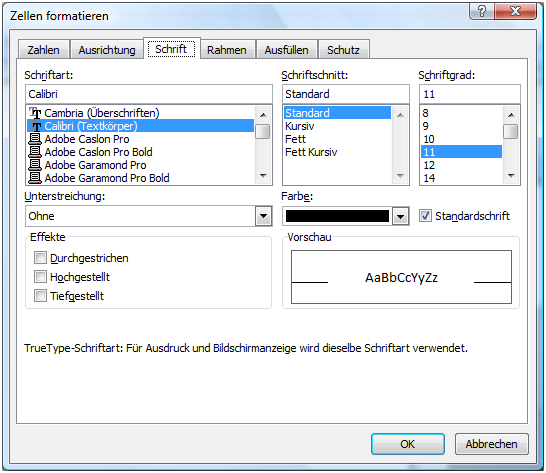
Task: Choose font size 11 in list
Action: tap(461, 152)
